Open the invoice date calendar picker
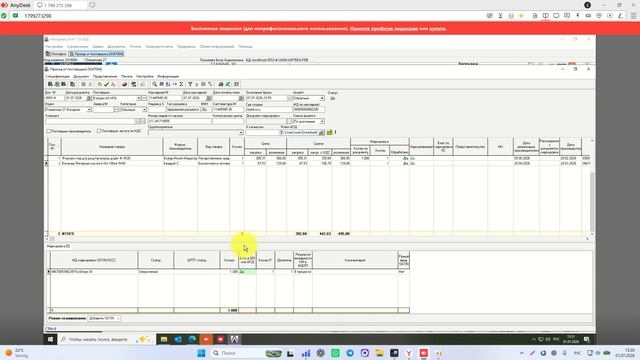 (x=209, y=98)
